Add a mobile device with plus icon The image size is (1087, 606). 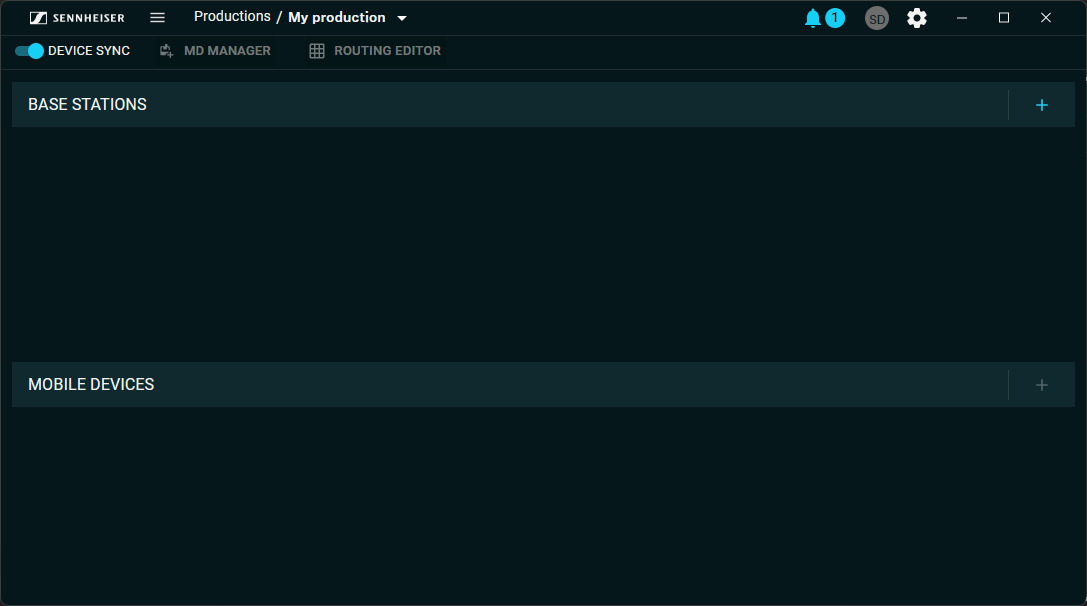pyautogui.click(x=1041, y=385)
